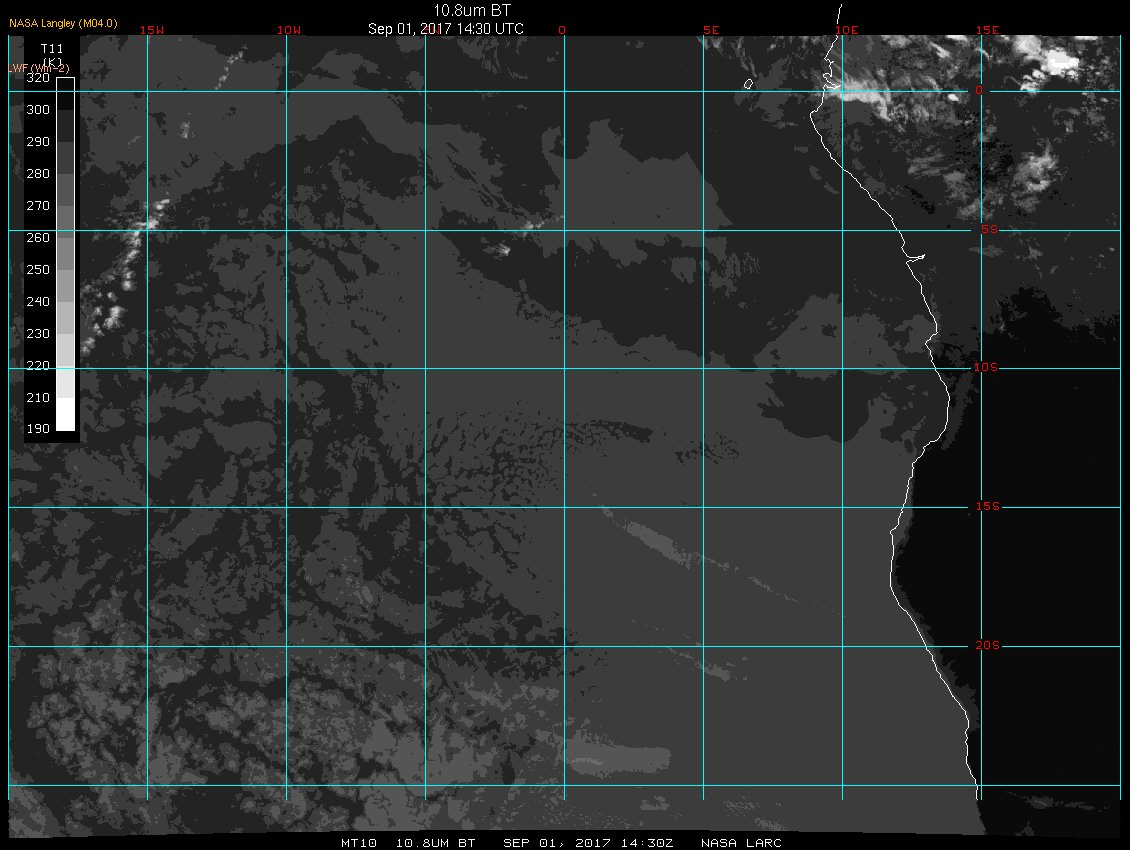Screen dimensions: 1130x850
Task: Click the Sep 01, 2017 14:30 UTC timestamp
Action: tap(446, 29)
